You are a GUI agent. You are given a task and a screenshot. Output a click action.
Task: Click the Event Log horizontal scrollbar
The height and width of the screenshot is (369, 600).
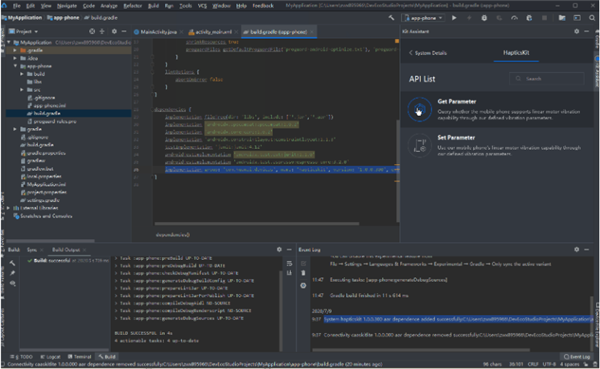pyautogui.click(x=421, y=349)
